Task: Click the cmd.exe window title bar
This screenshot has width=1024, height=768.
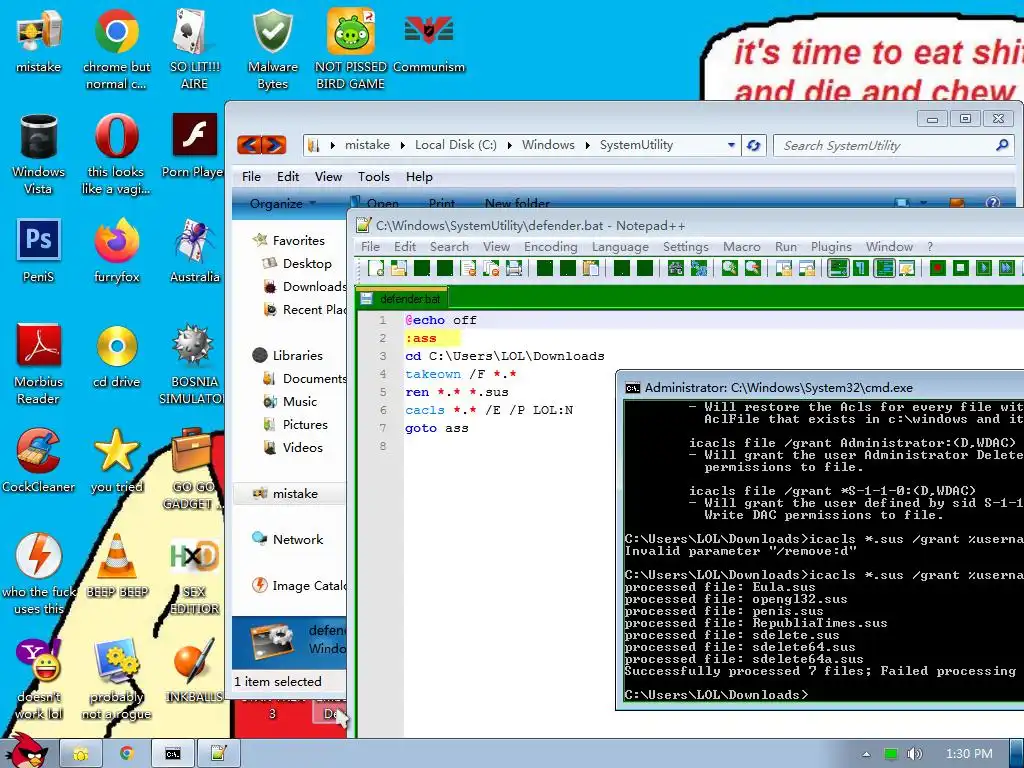Action: coord(821,387)
